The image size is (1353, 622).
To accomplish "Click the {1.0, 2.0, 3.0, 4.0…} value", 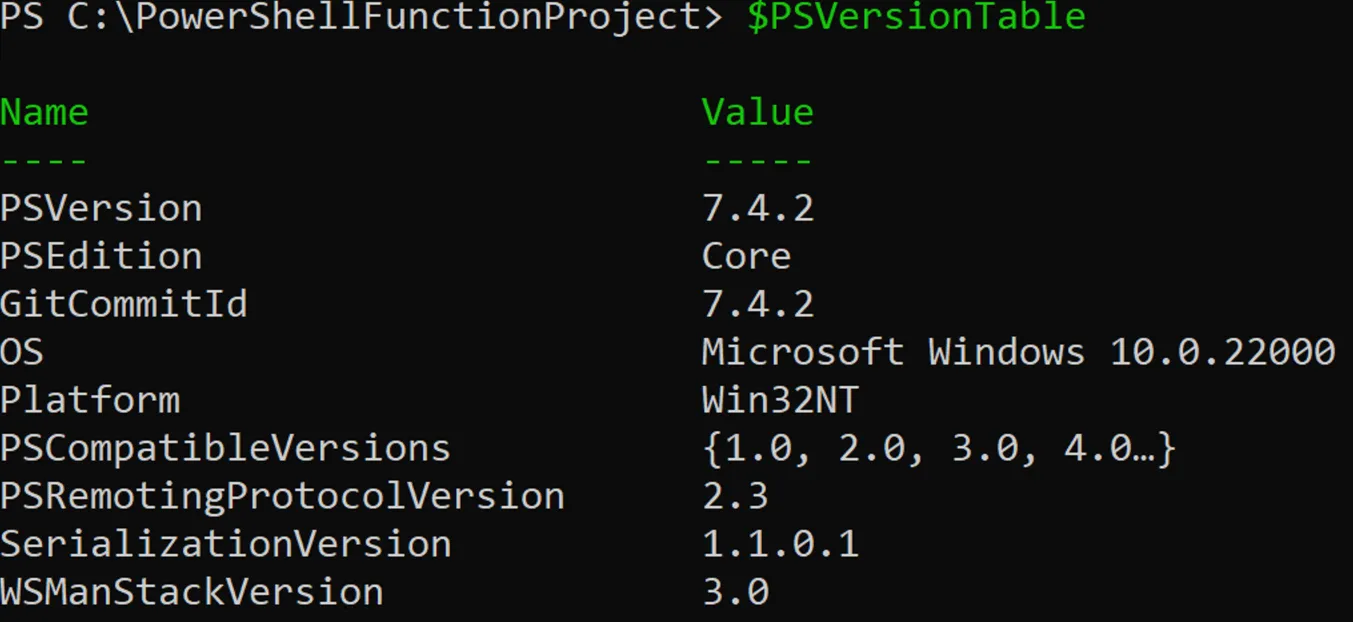I will pyautogui.click(x=940, y=449).
